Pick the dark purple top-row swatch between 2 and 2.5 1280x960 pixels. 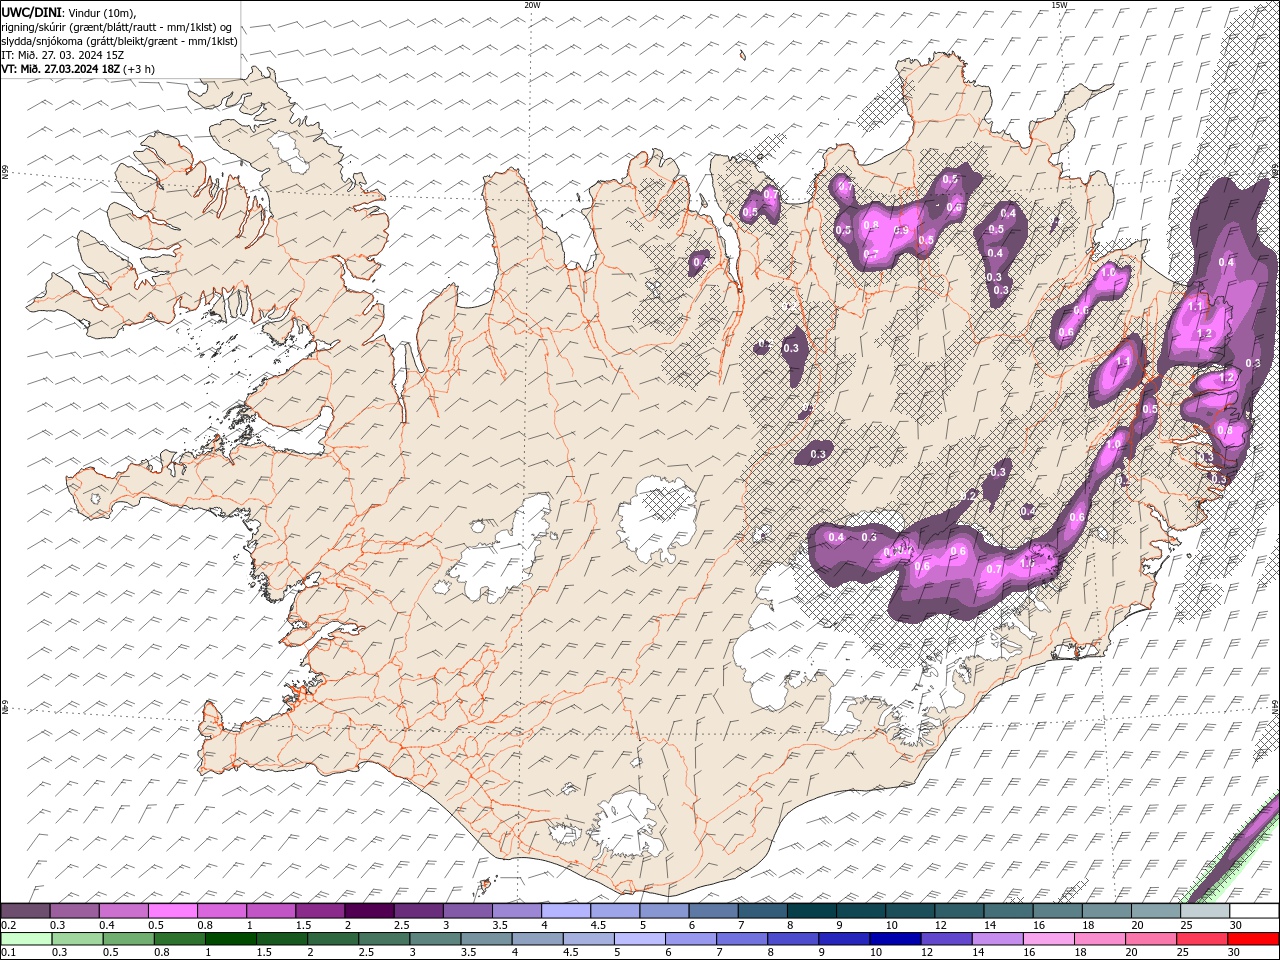click(x=369, y=911)
